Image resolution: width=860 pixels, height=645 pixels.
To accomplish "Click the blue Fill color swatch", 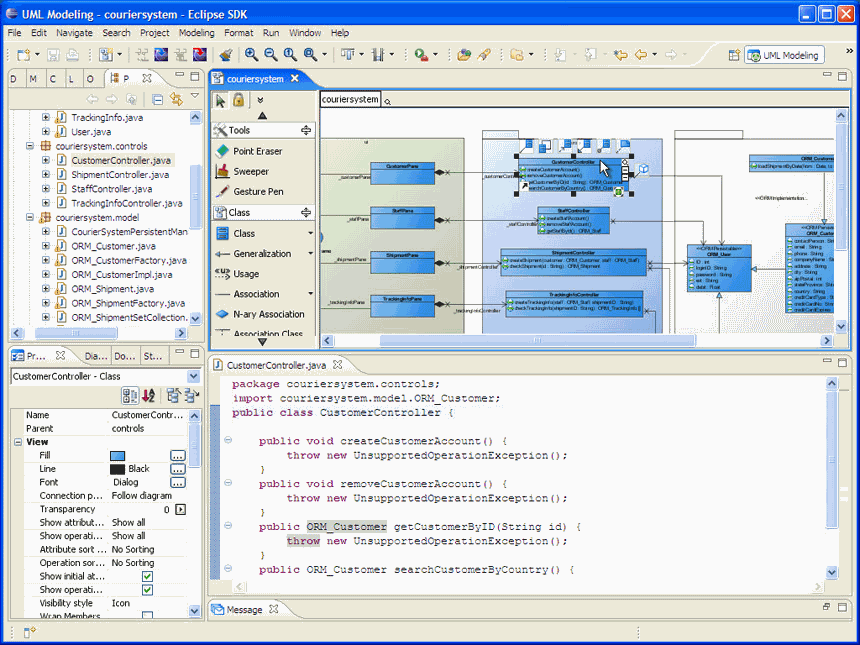I will tap(118, 457).
